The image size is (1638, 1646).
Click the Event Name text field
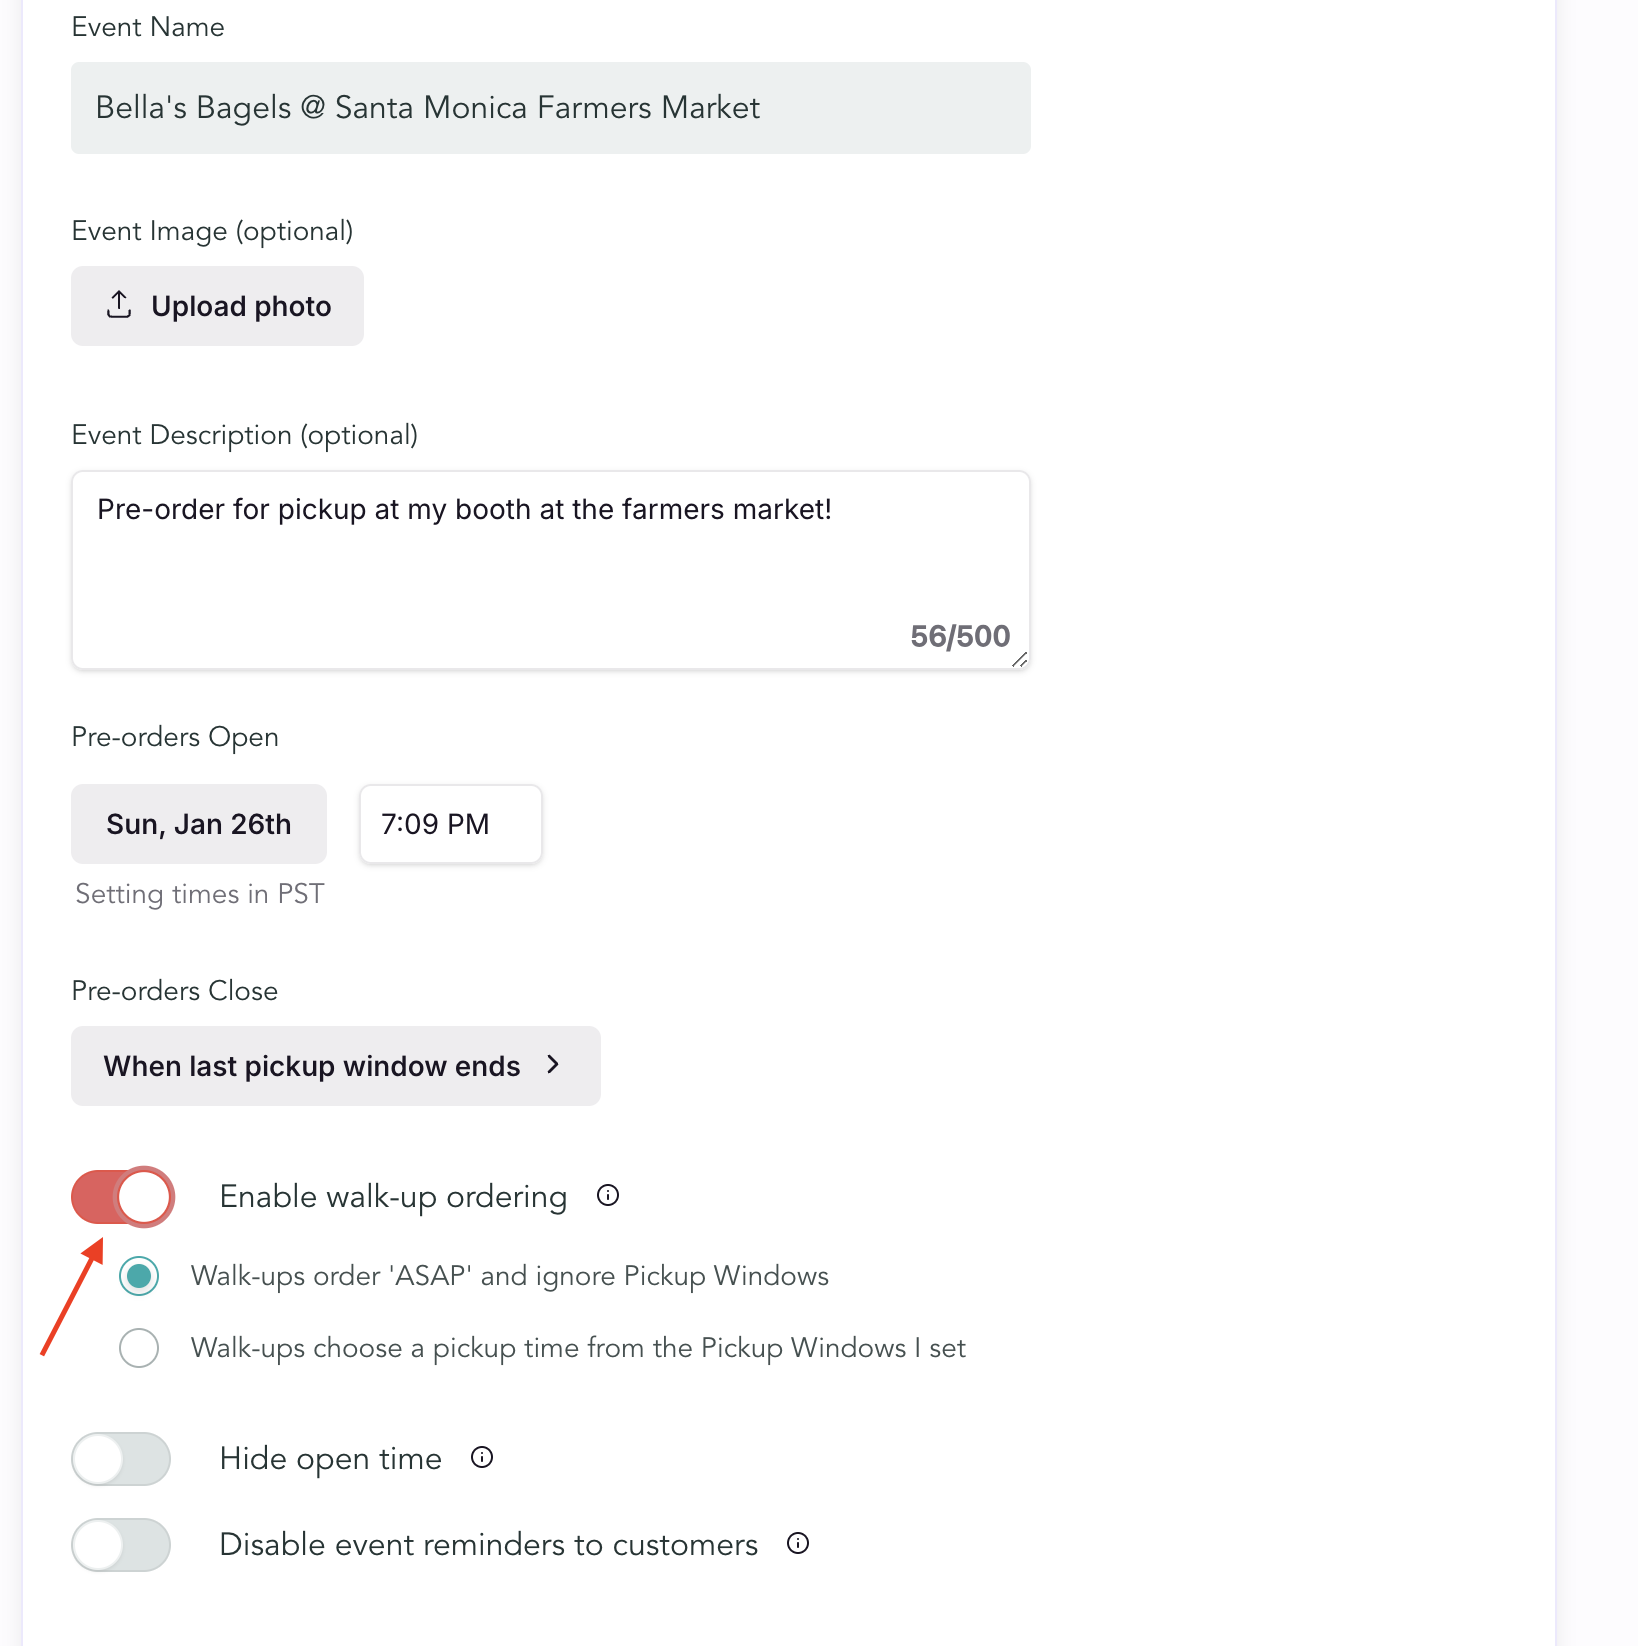click(550, 108)
